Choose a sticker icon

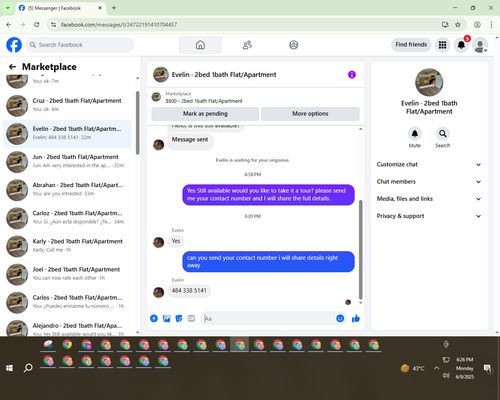coord(179,318)
